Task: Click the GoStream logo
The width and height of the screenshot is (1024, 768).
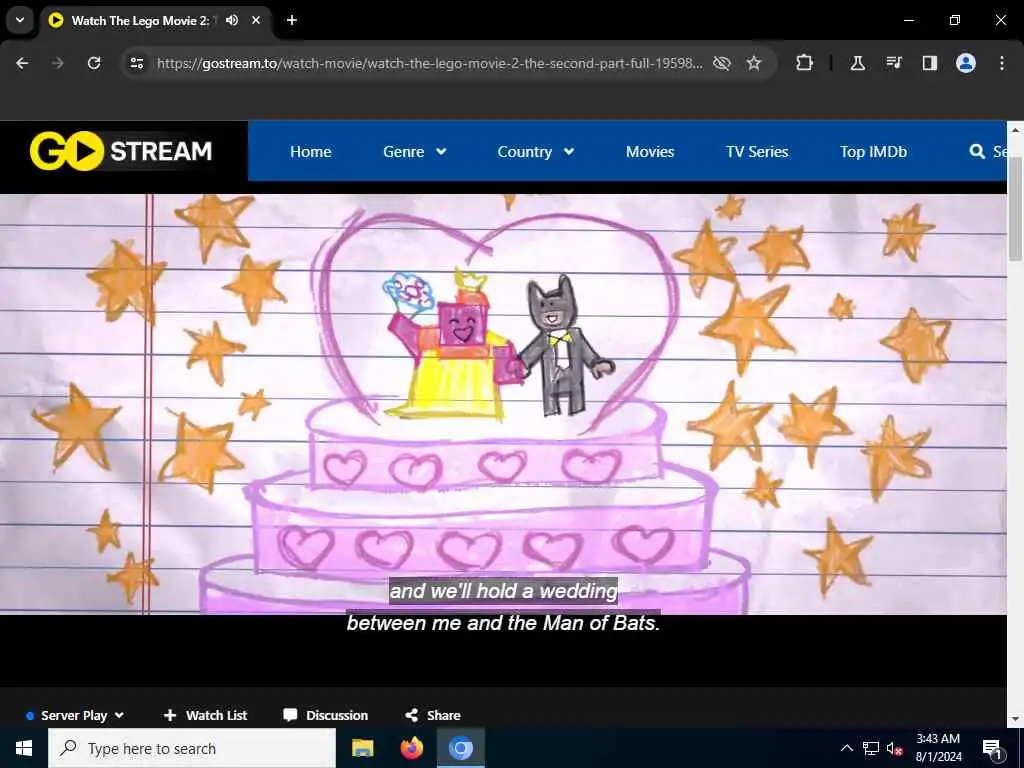Action: 121,151
